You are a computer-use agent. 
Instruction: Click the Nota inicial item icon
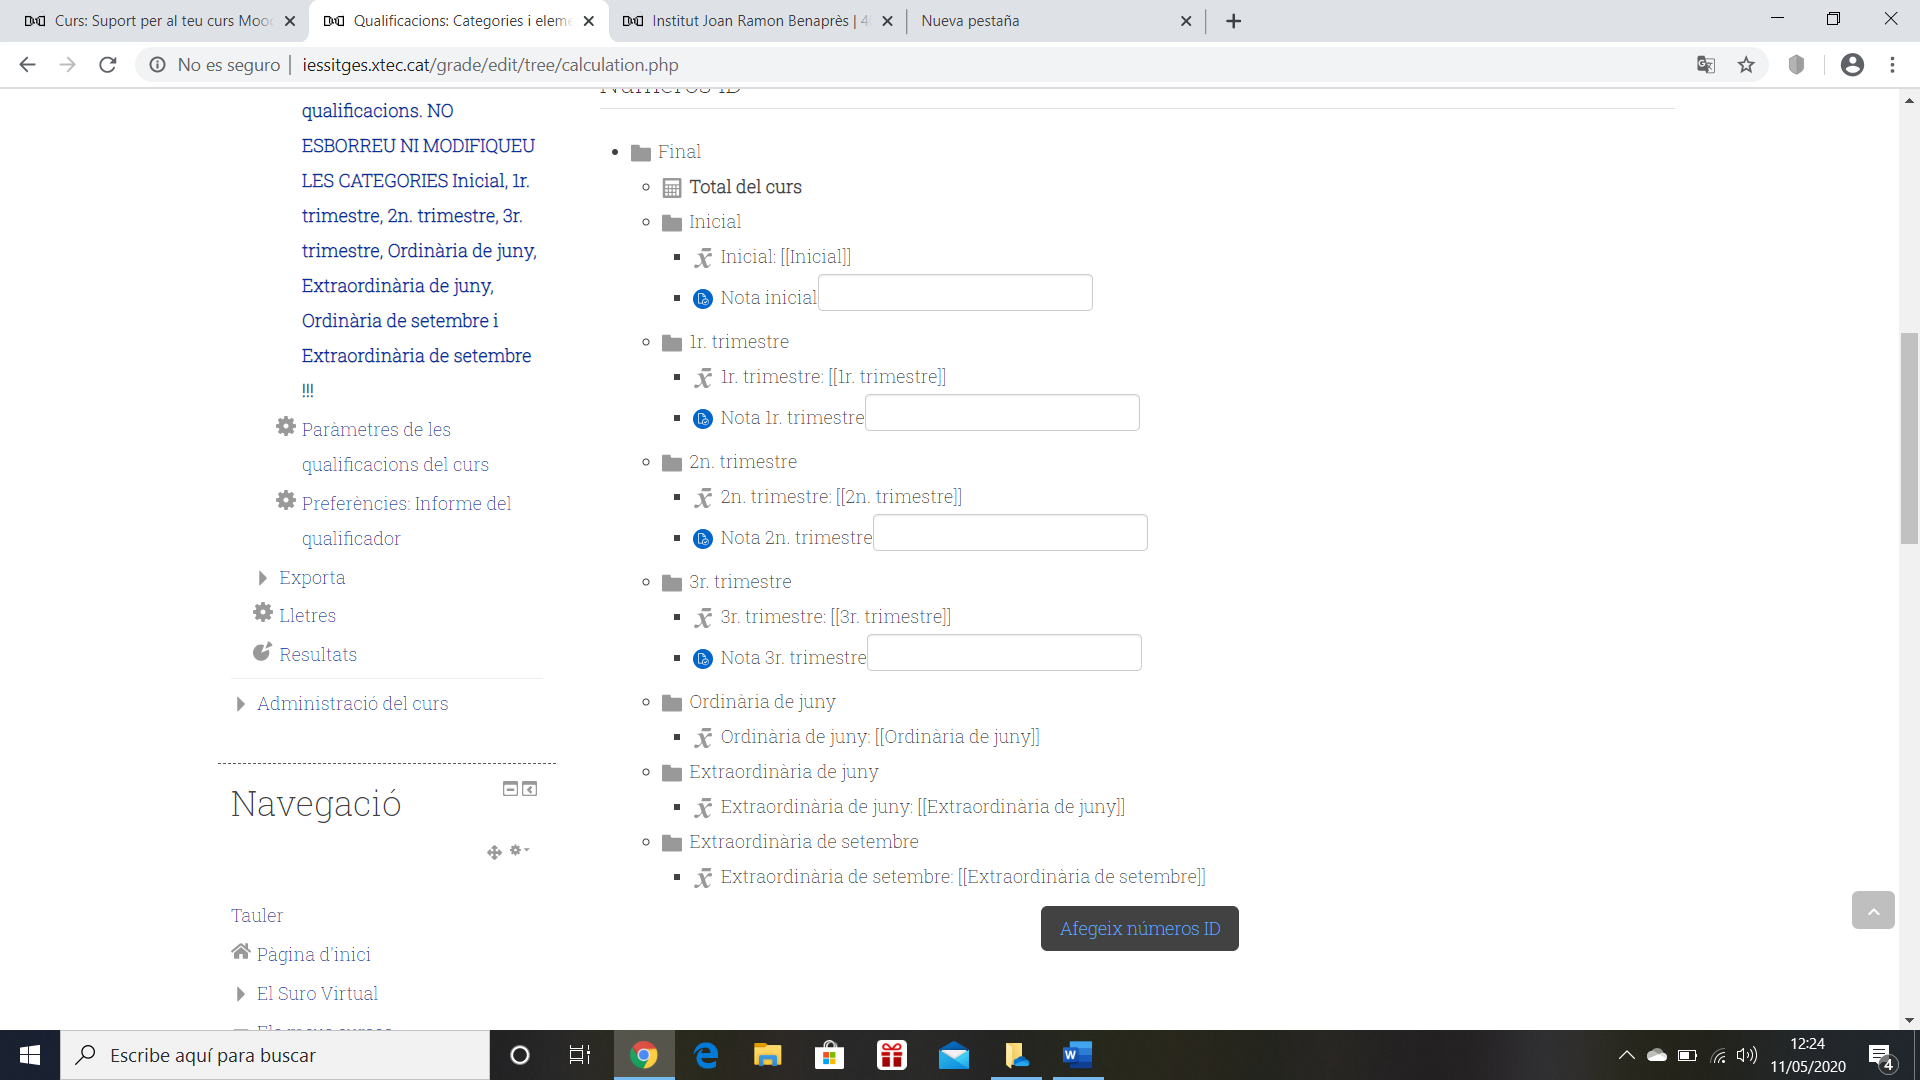click(x=703, y=299)
